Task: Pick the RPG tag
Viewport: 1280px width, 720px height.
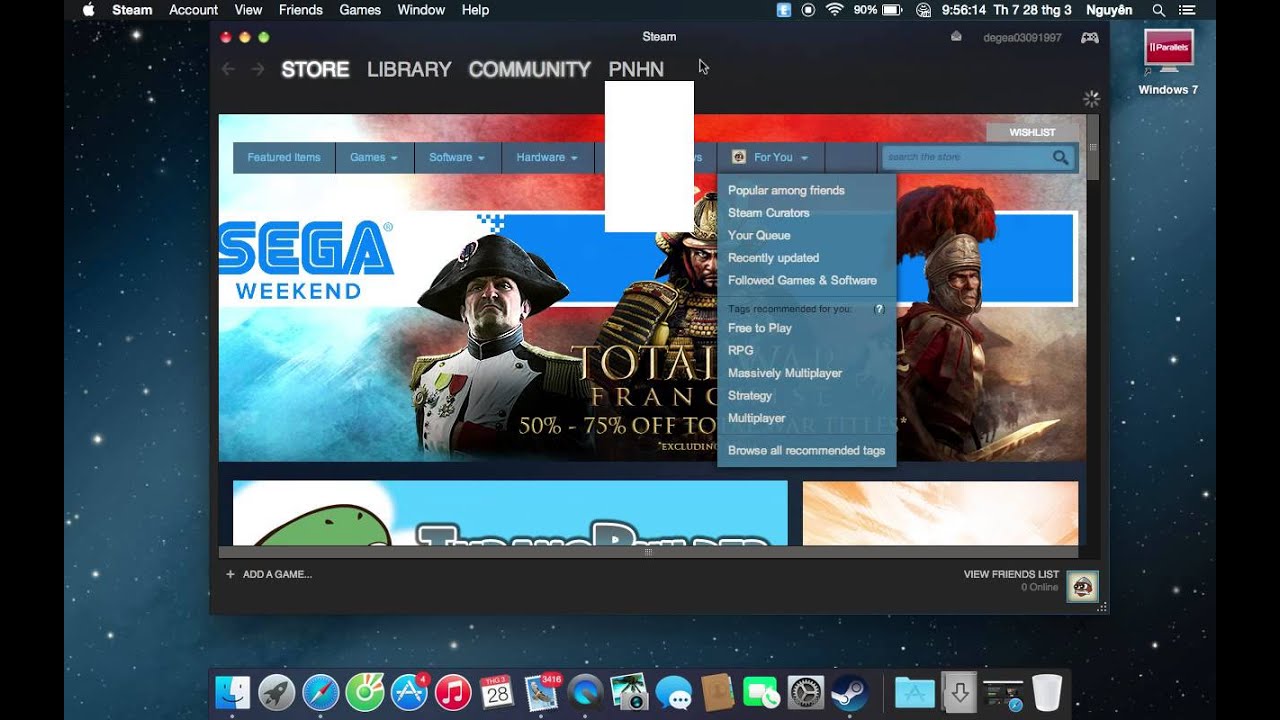Action: pyautogui.click(x=741, y=350)
